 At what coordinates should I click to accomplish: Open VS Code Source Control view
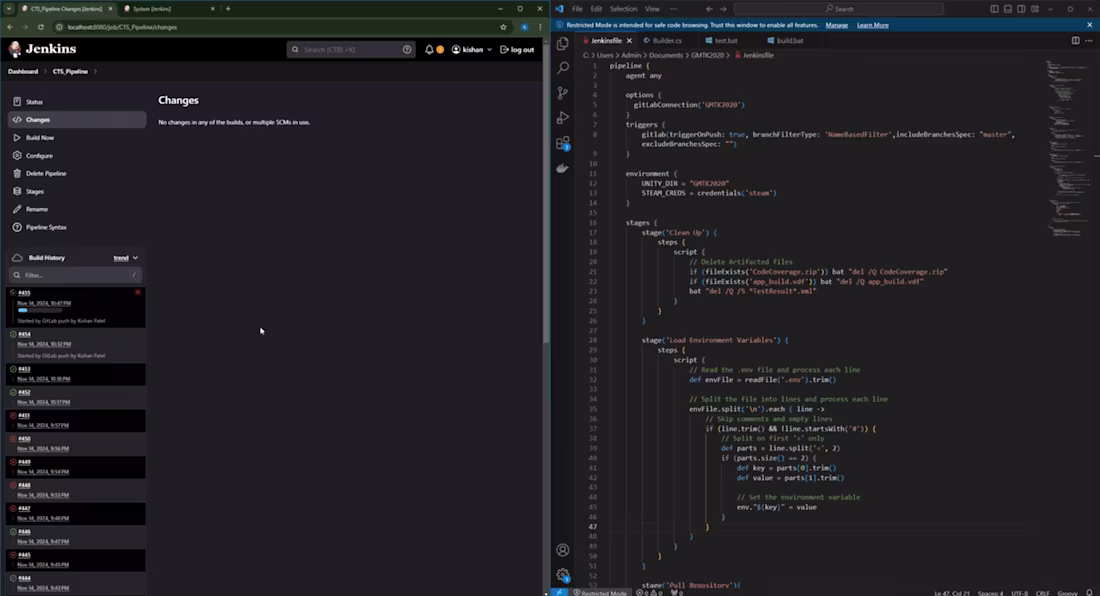[563, 93]
